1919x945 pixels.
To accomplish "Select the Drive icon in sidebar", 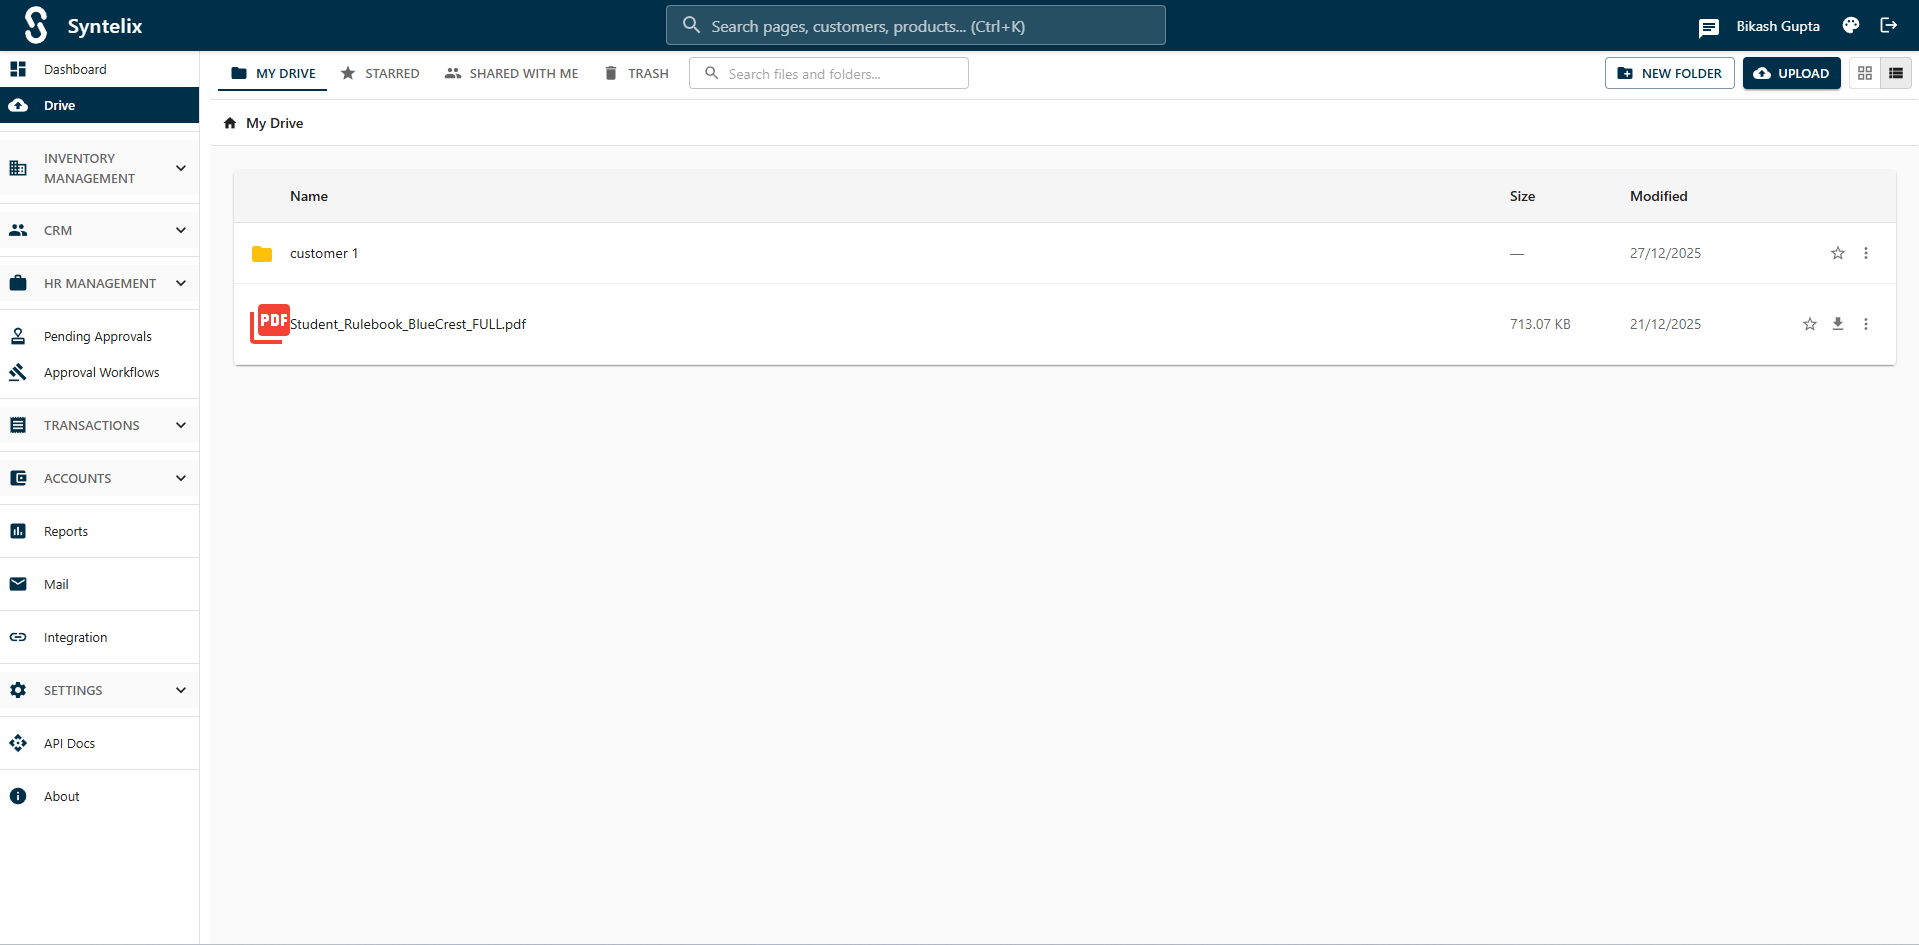I will (x=18, y=104).
